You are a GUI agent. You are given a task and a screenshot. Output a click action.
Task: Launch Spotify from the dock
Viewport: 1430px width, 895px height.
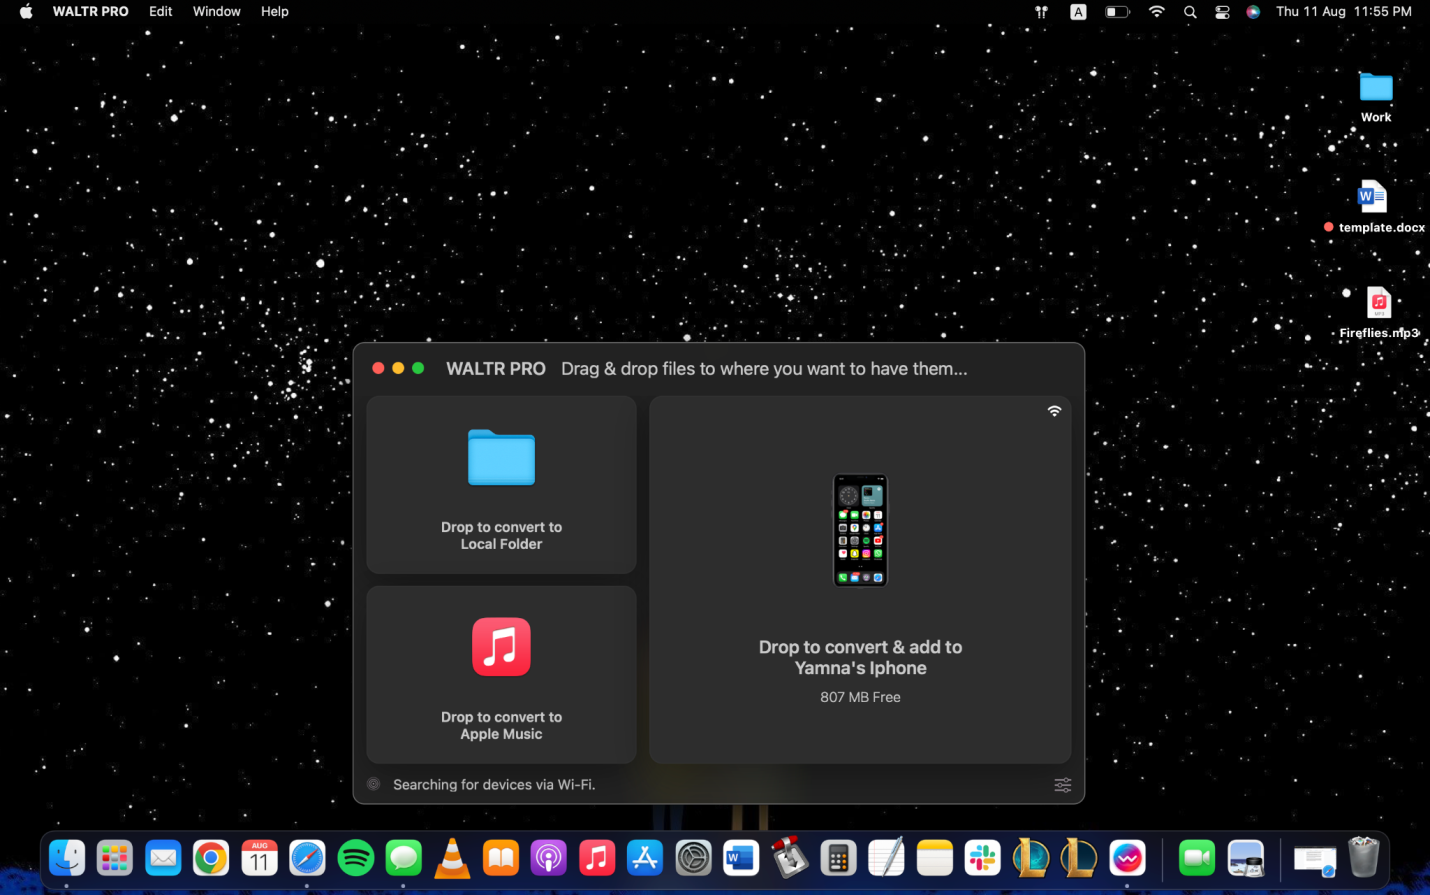[355, 858]
